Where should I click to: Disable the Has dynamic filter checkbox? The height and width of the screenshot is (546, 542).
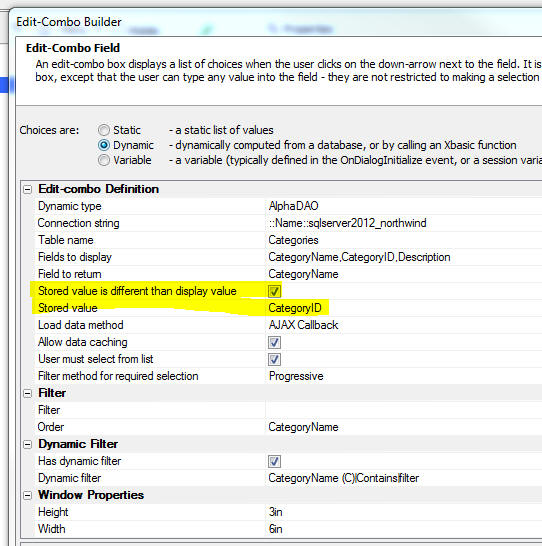click(274, 461)
